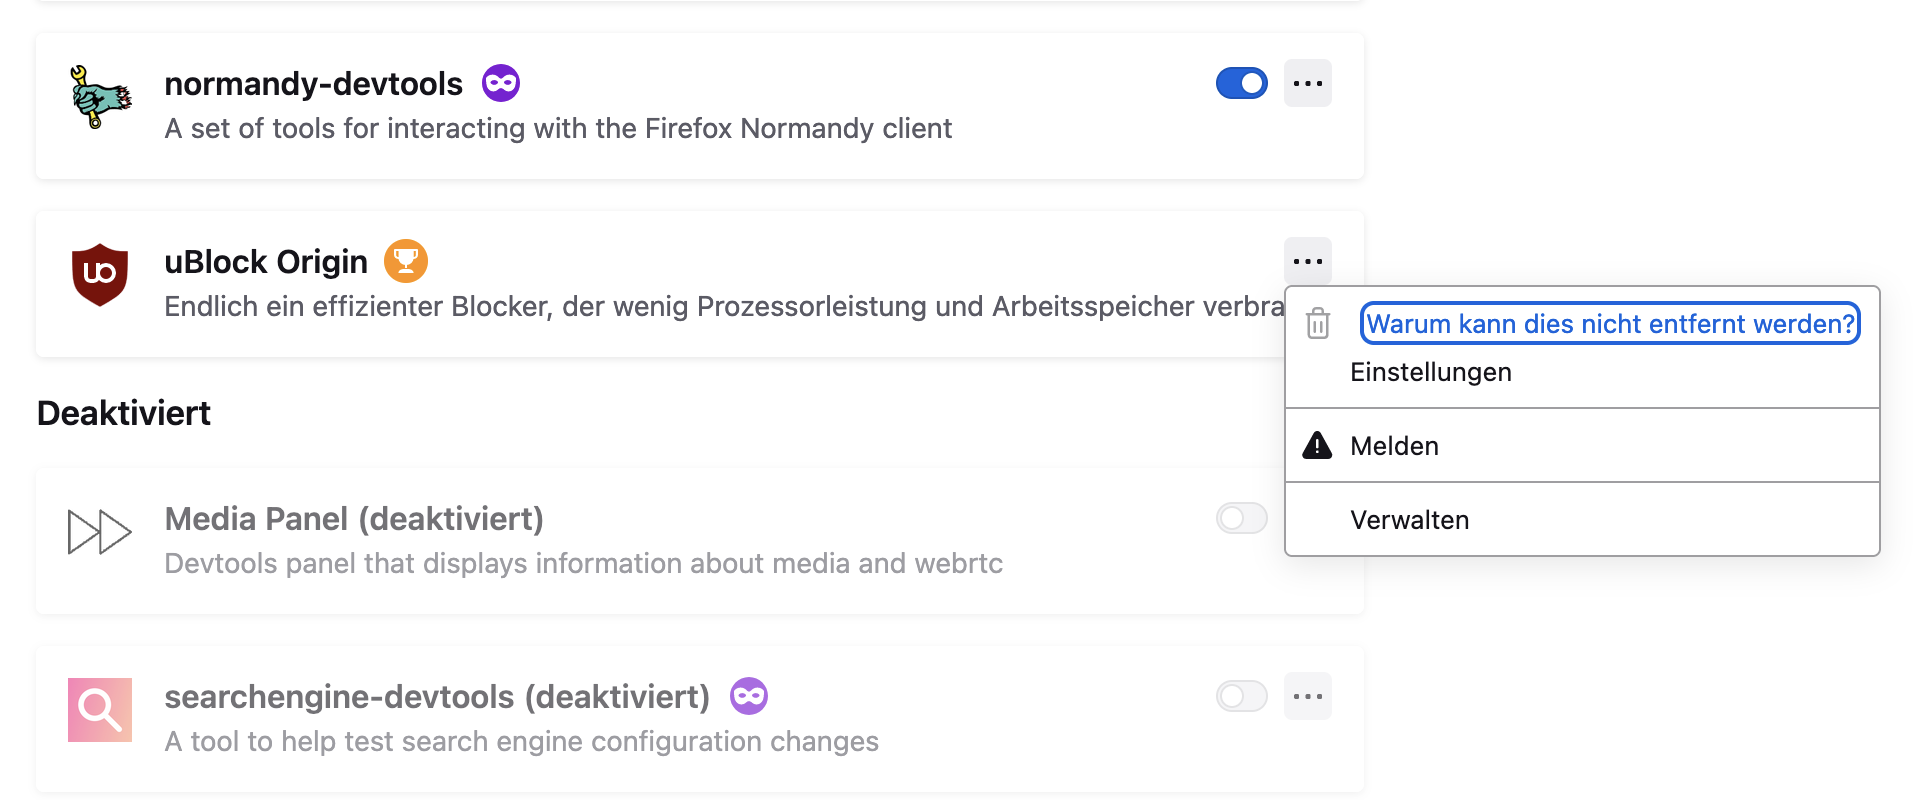The image size is (1914, 800).
Task: Select the Melden menu entry
Action: (1394, 446)
